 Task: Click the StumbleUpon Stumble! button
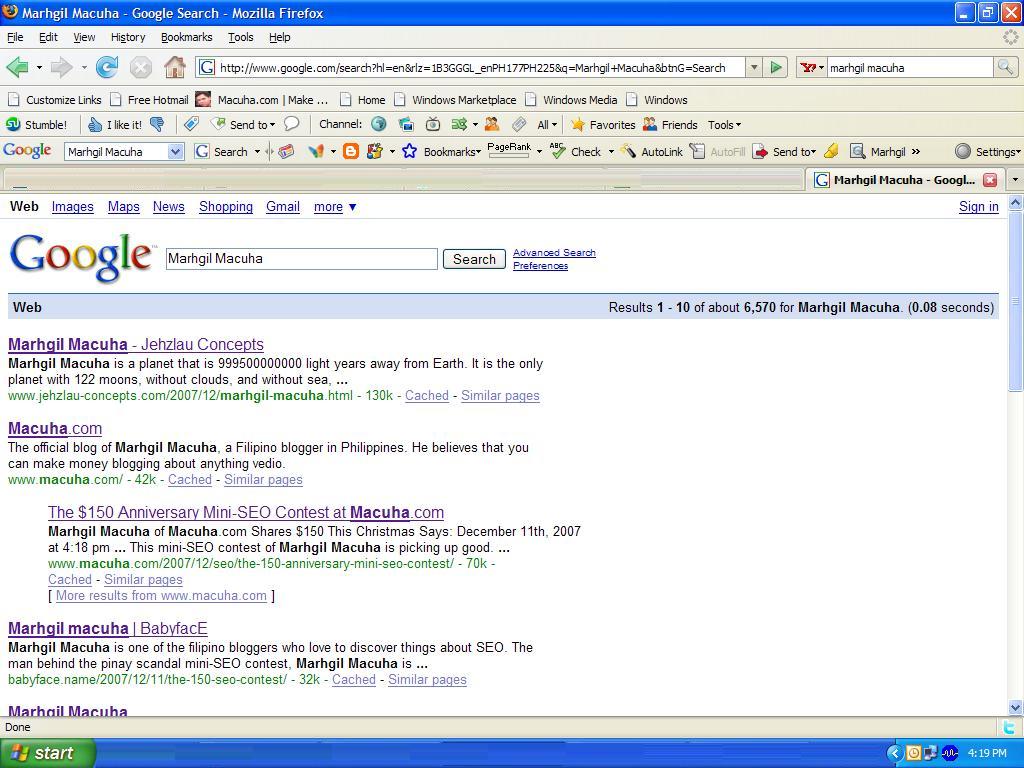click(37, 125)
